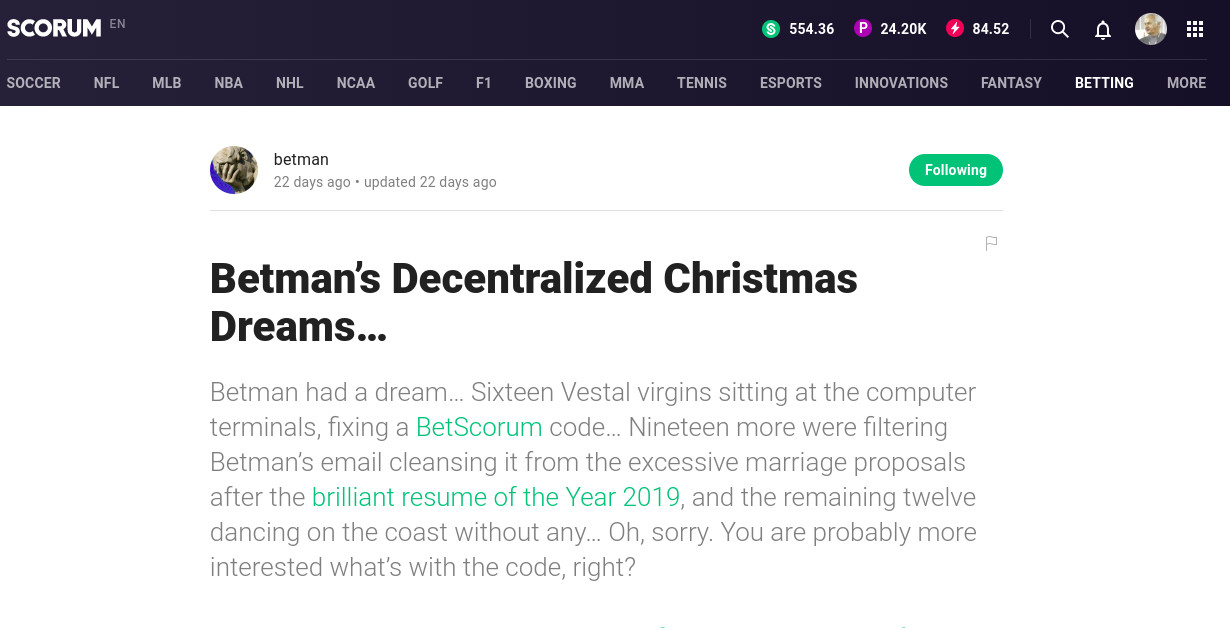Open the ESPORTS category
This screenshot has height=628, width=1230.
click(x=790, y=83)
